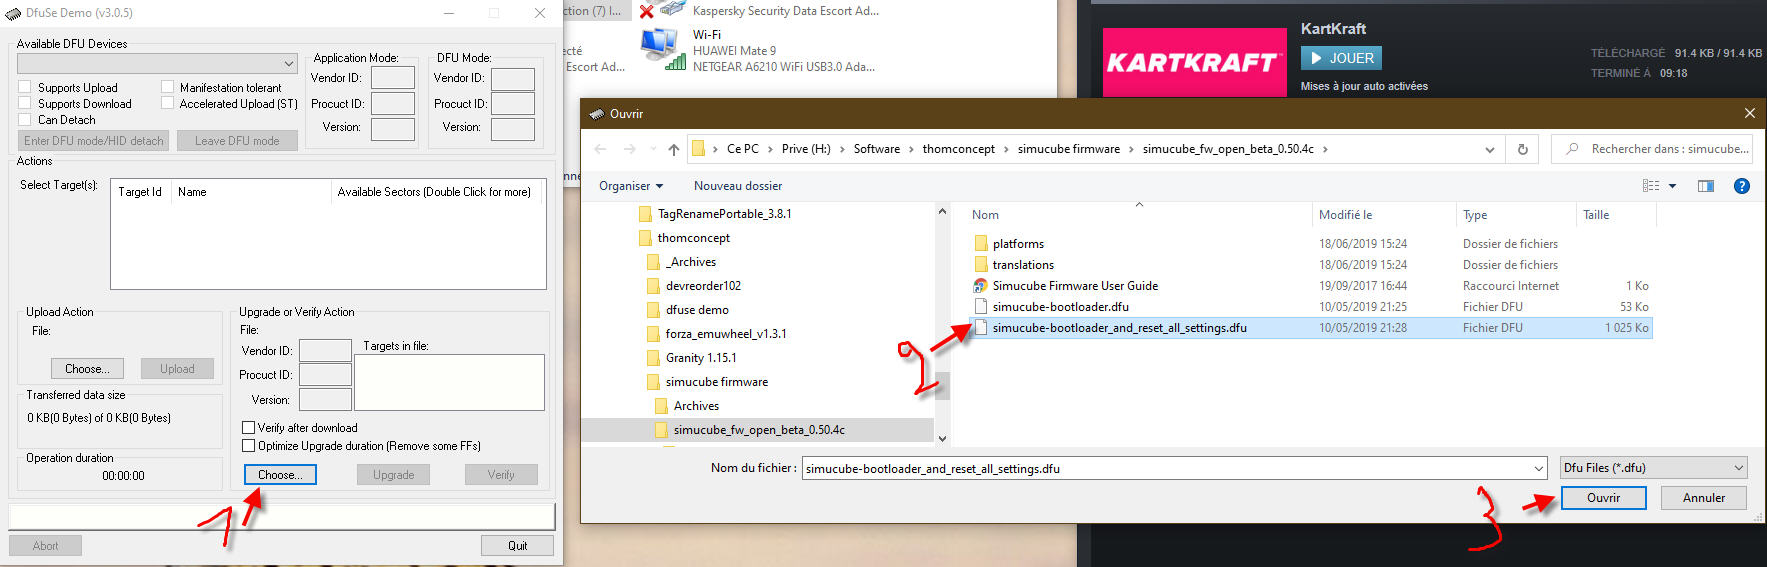This screenshot has height=567, width=1767.
Task: Expand breadcrumb chevron after Ce PC
Action: [x=769, y=149]
